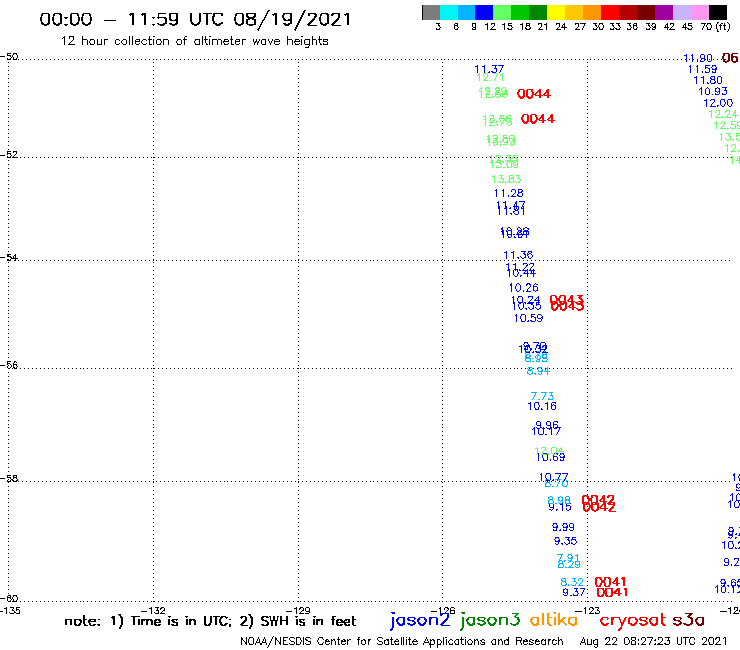740x650 pixels.
Task: Click wave height value 9.35
Action: [x=565, y=541]
